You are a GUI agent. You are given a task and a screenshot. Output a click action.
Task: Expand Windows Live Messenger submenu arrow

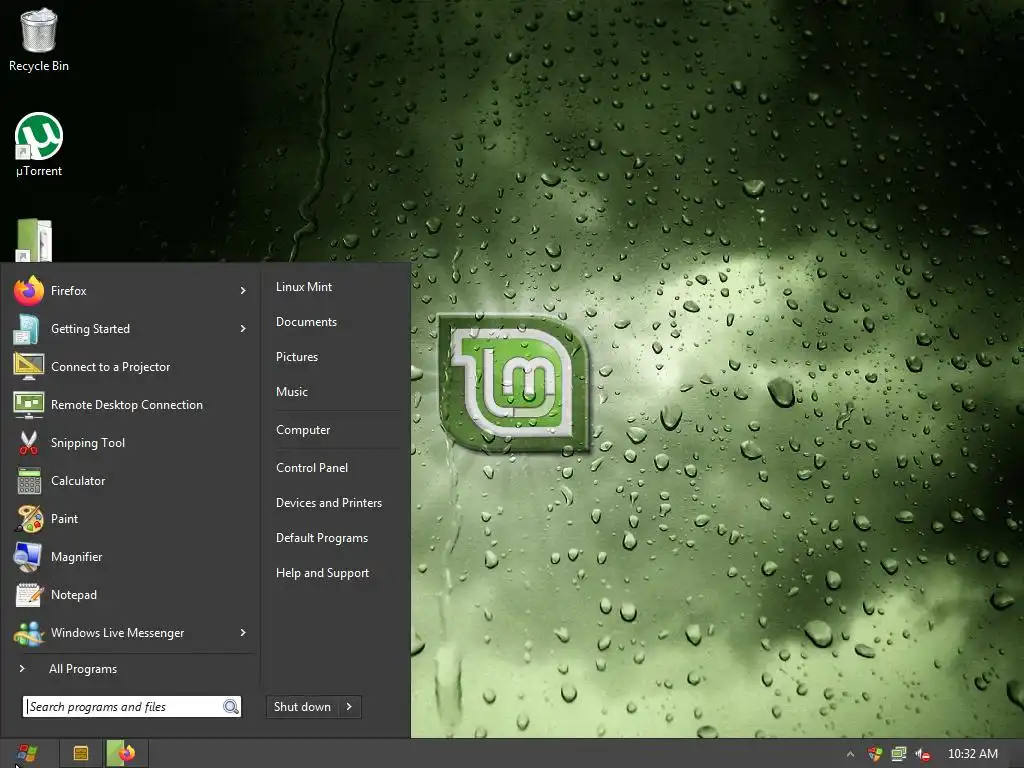point(243,633)
